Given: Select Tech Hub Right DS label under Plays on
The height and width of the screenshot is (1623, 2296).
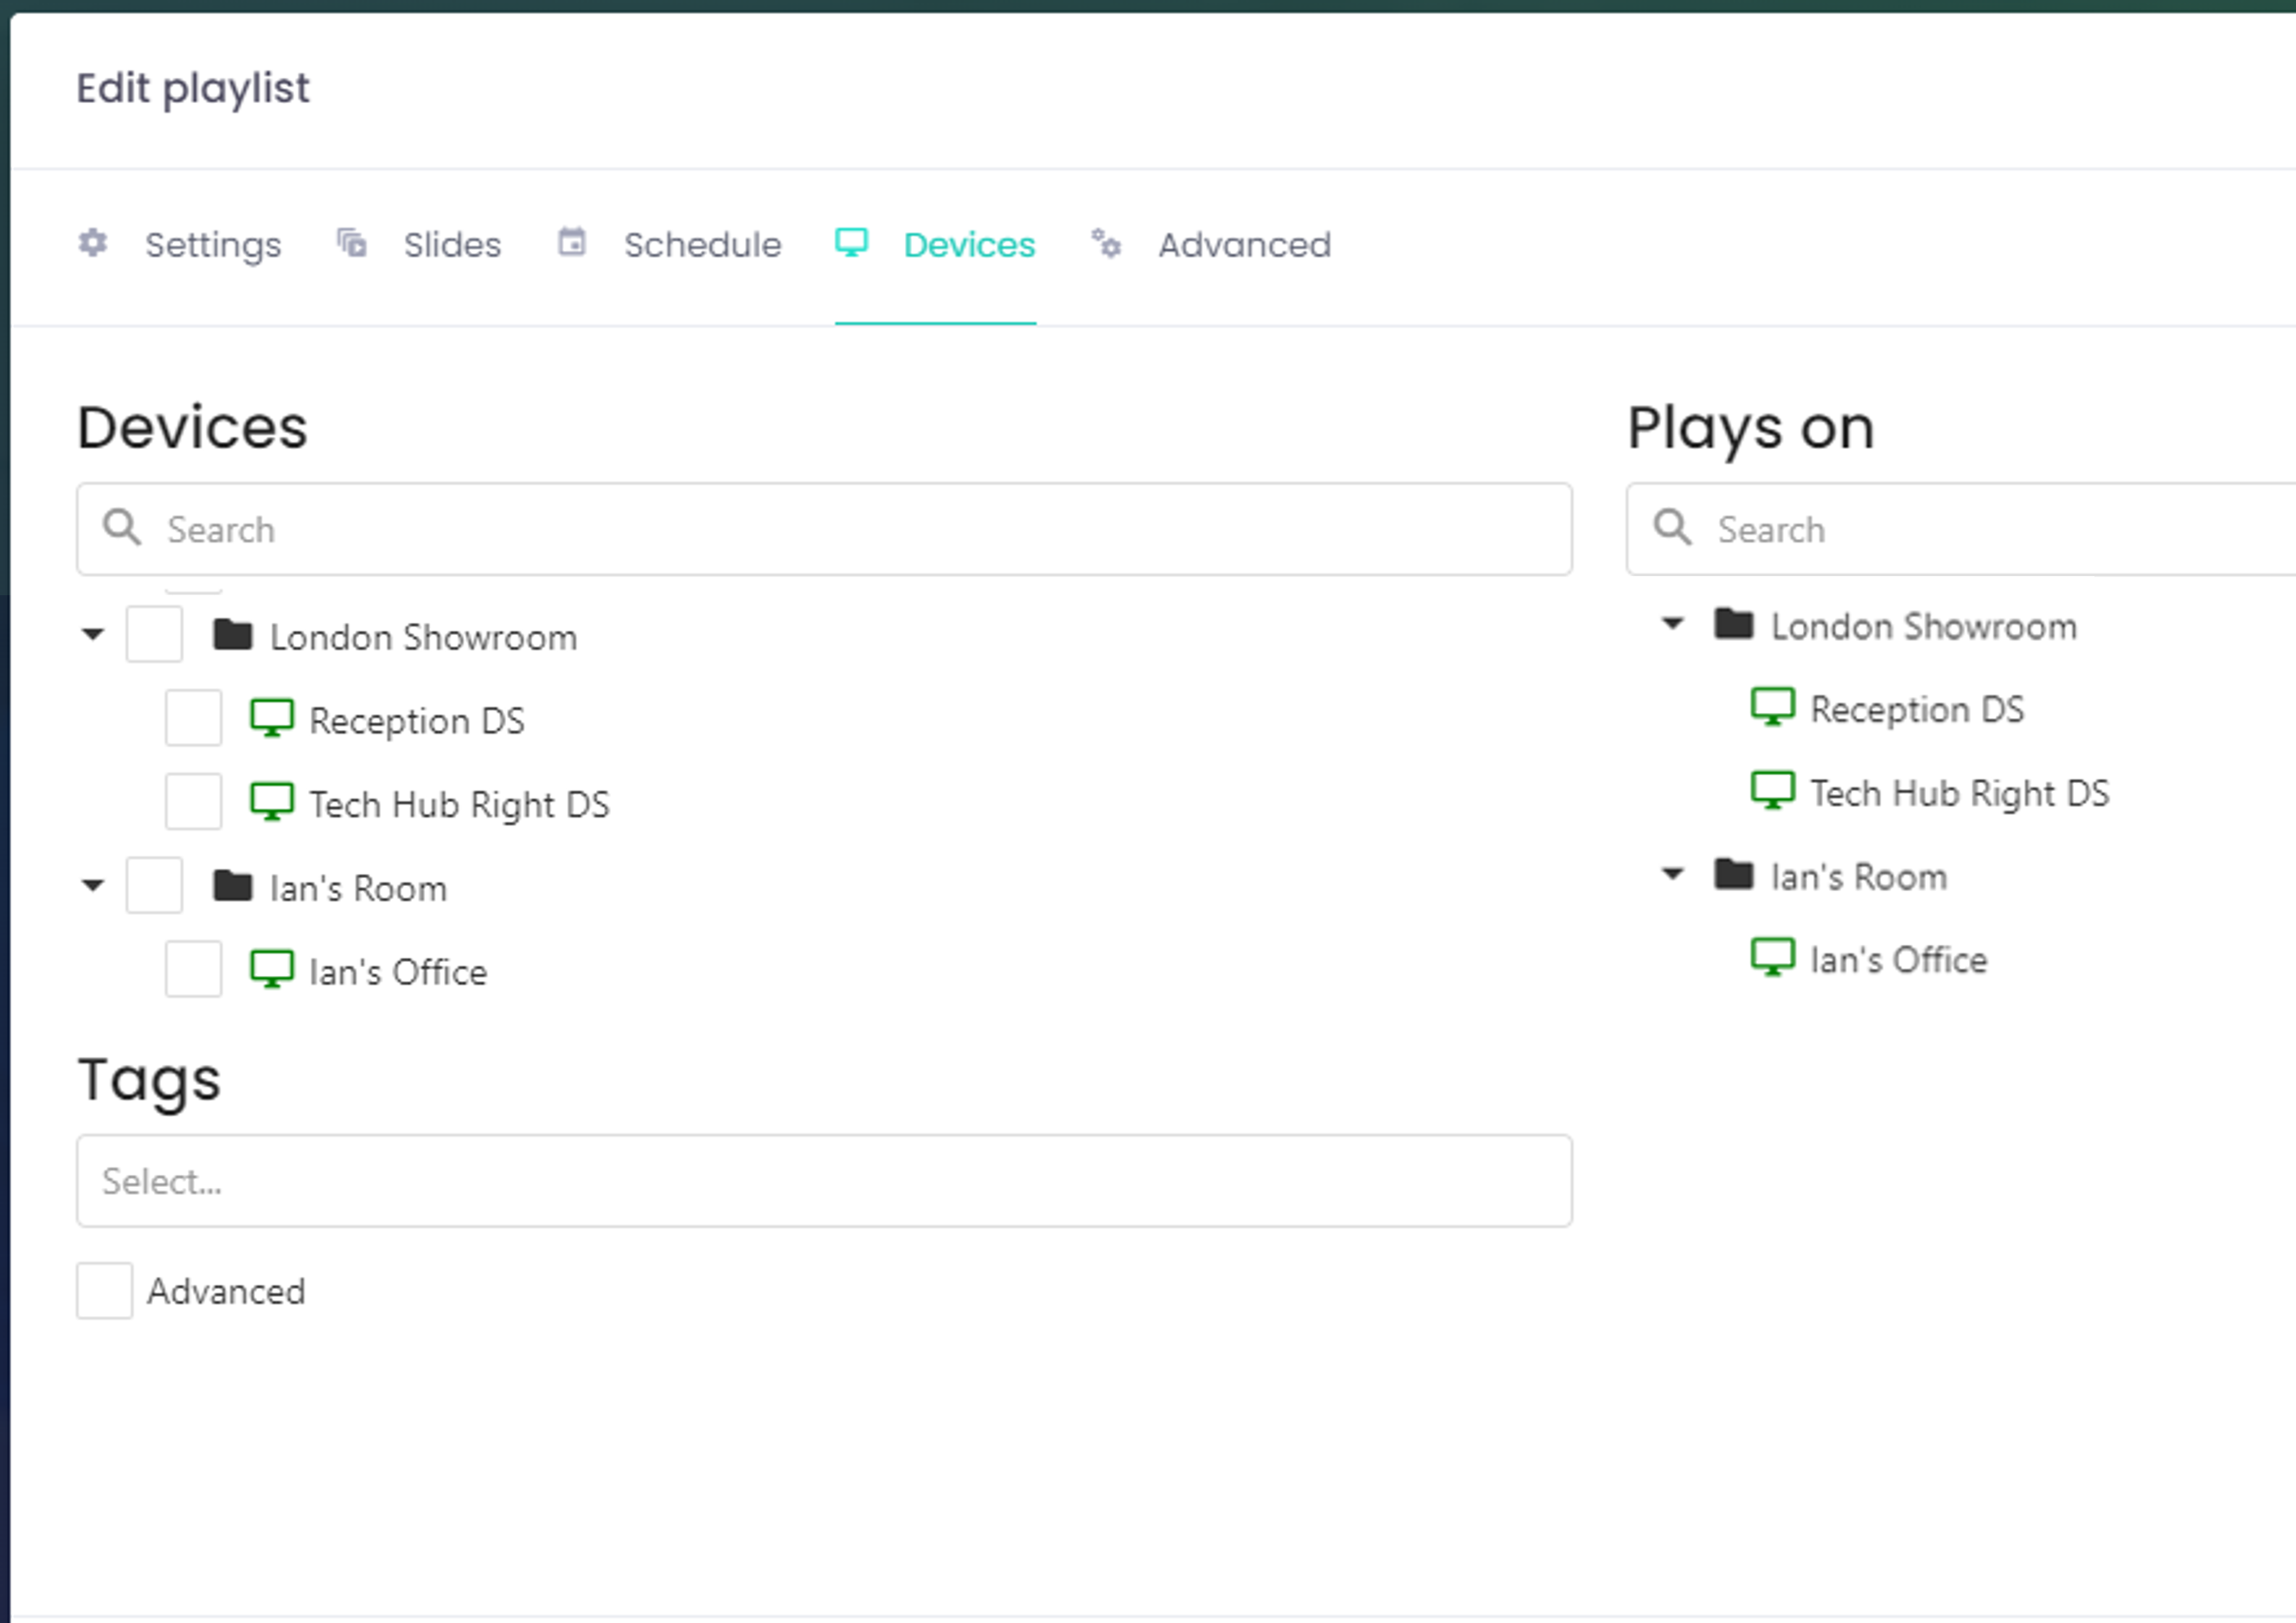Looking at the screenshot, I should tap(1960, 794).
